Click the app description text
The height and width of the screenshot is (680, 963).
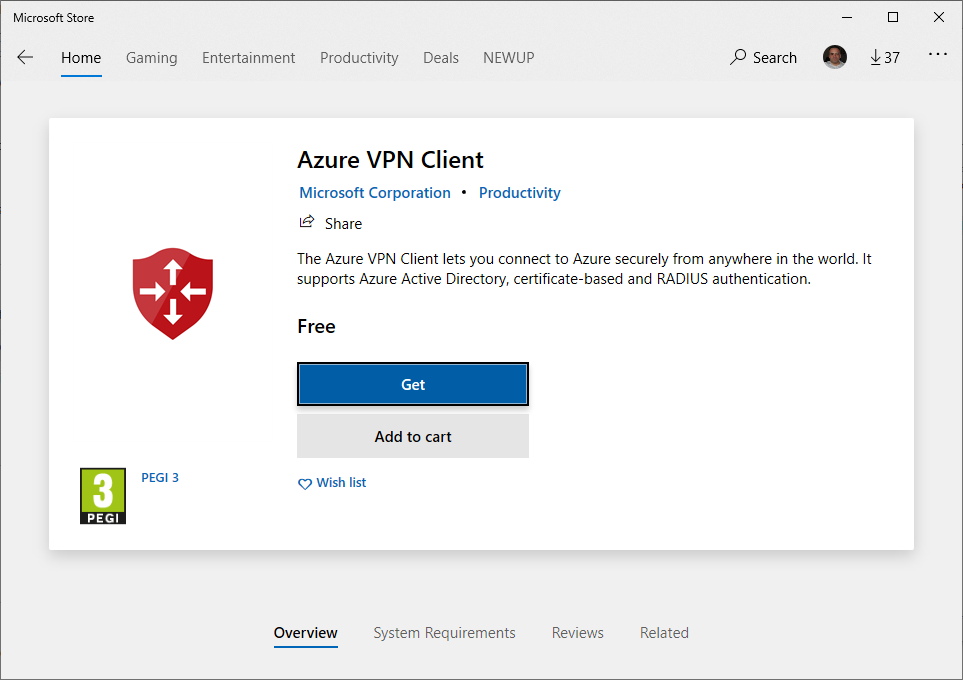pos(584,268)
